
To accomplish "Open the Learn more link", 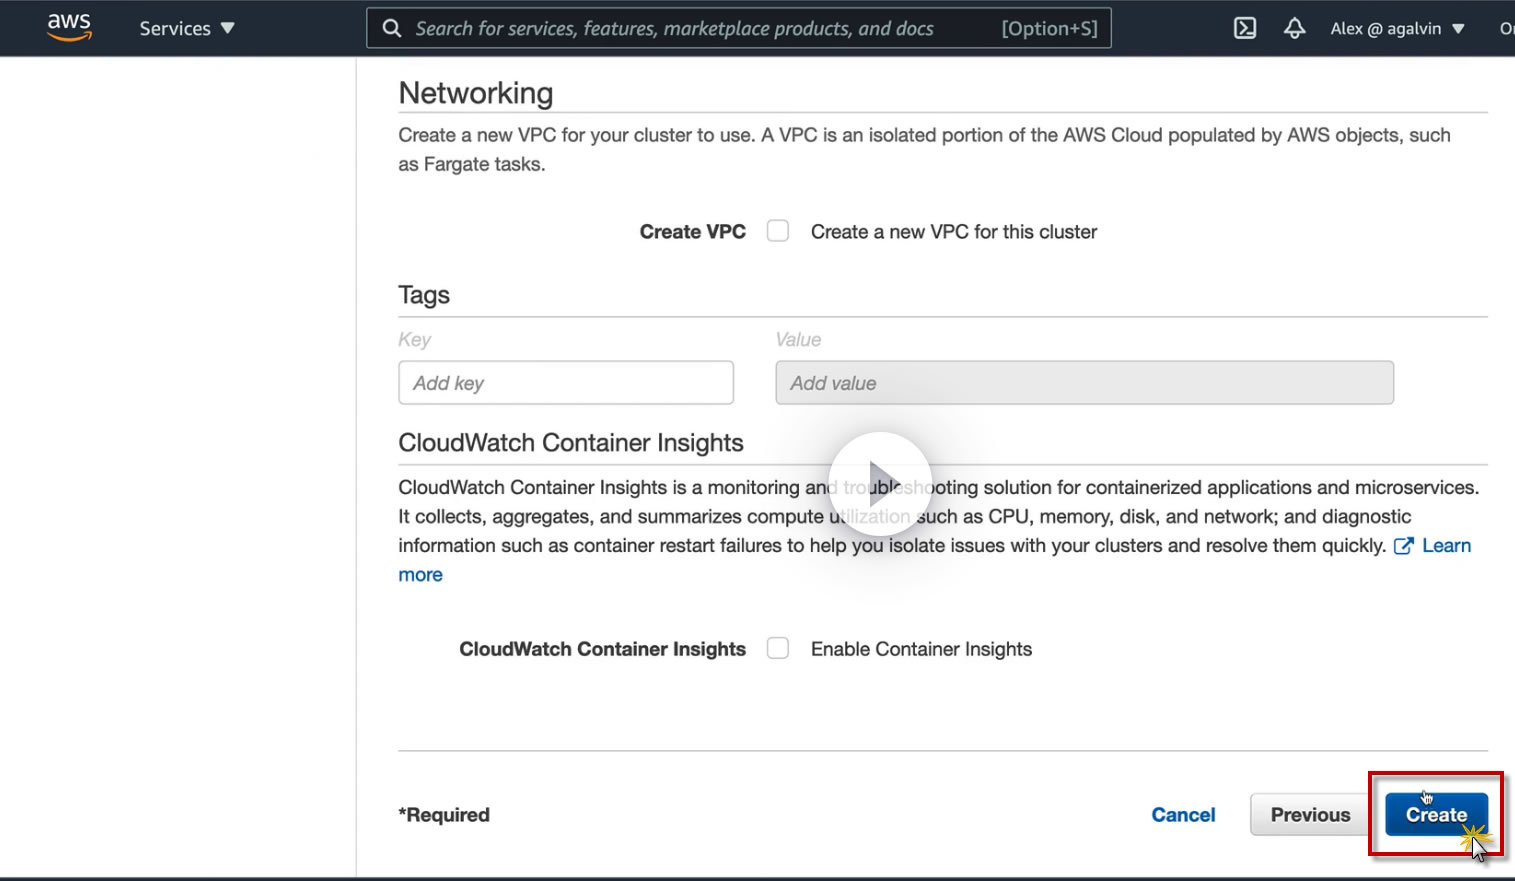I will [x=1446, y=546].
